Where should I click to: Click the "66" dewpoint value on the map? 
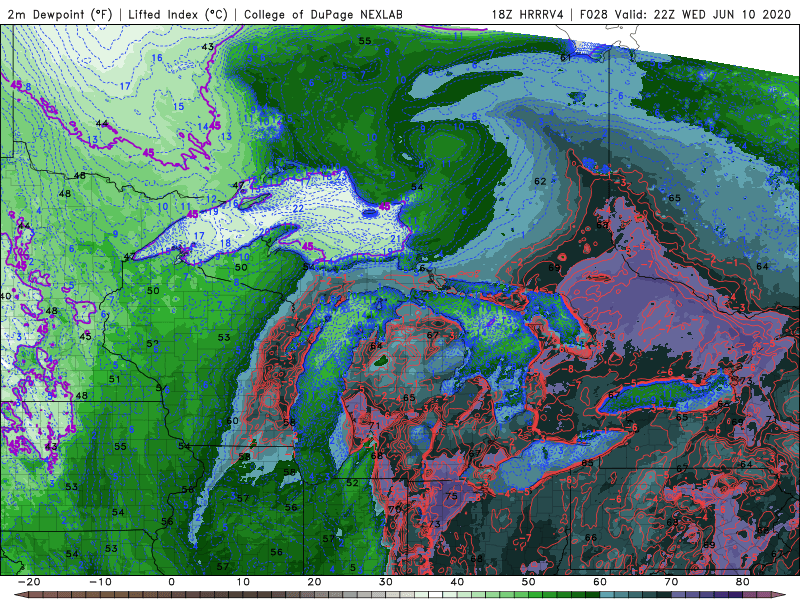(x=591, y=537)
